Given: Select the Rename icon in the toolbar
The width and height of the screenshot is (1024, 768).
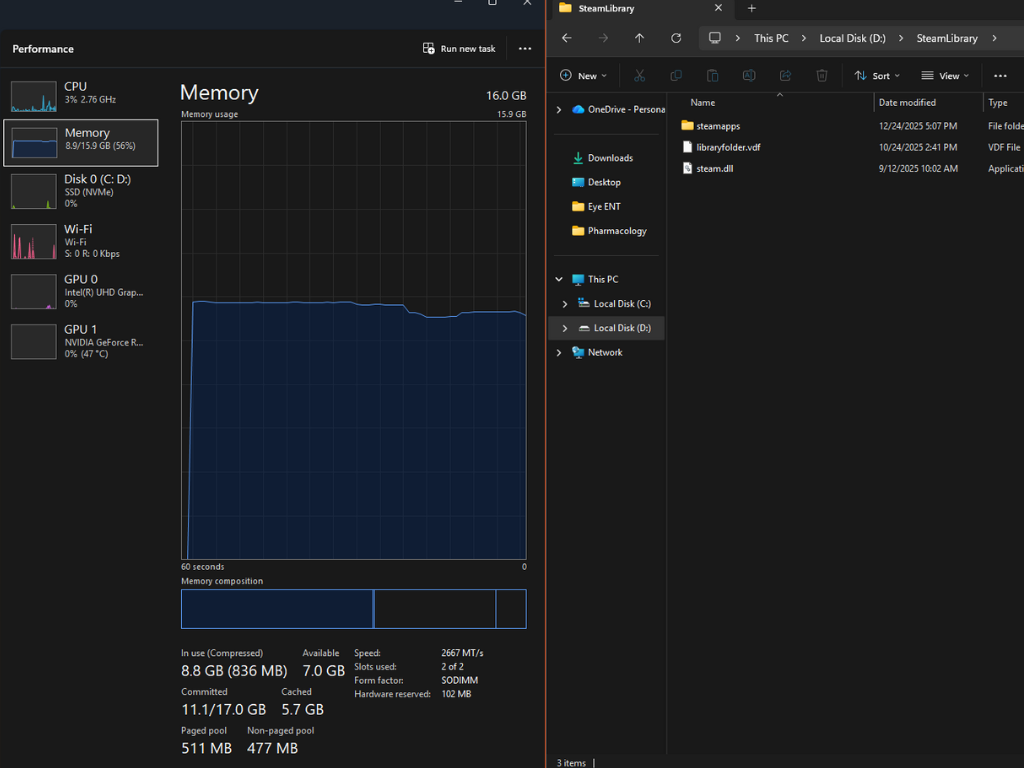Looking at the screenshot, I should coord(748,75).
